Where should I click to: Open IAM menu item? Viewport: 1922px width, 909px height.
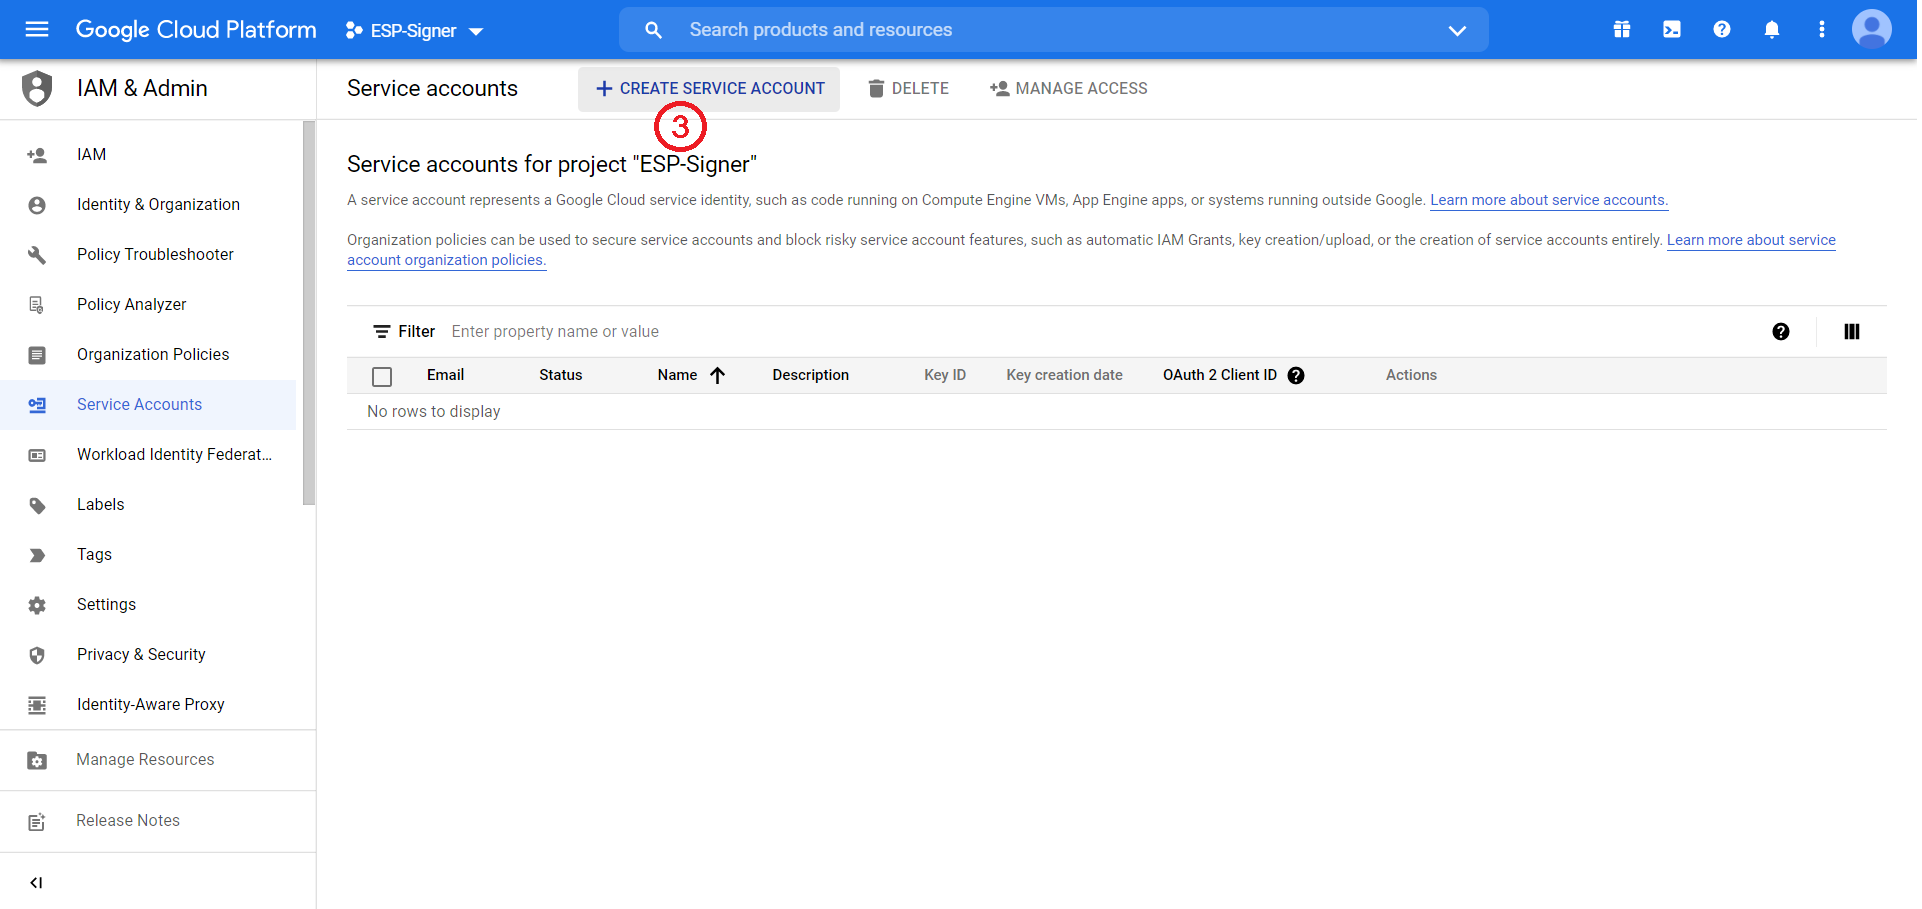coord(92,155)
